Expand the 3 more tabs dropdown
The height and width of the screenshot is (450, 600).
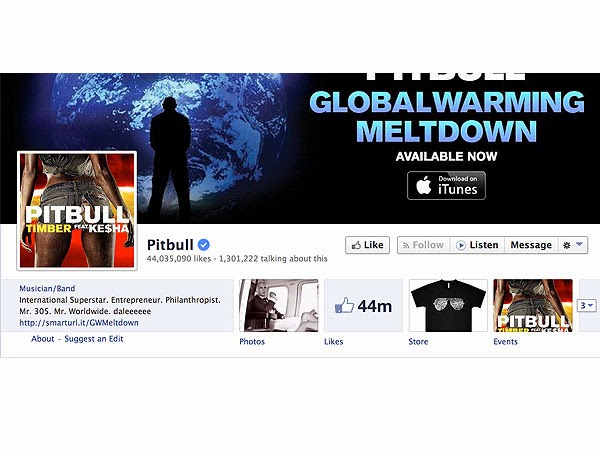coord(587,305)
